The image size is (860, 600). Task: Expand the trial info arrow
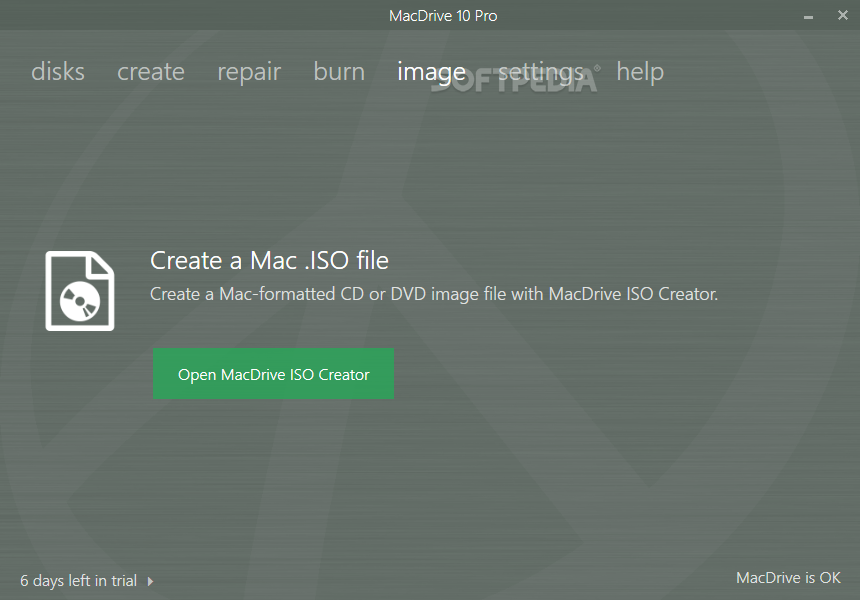[150, 581]
